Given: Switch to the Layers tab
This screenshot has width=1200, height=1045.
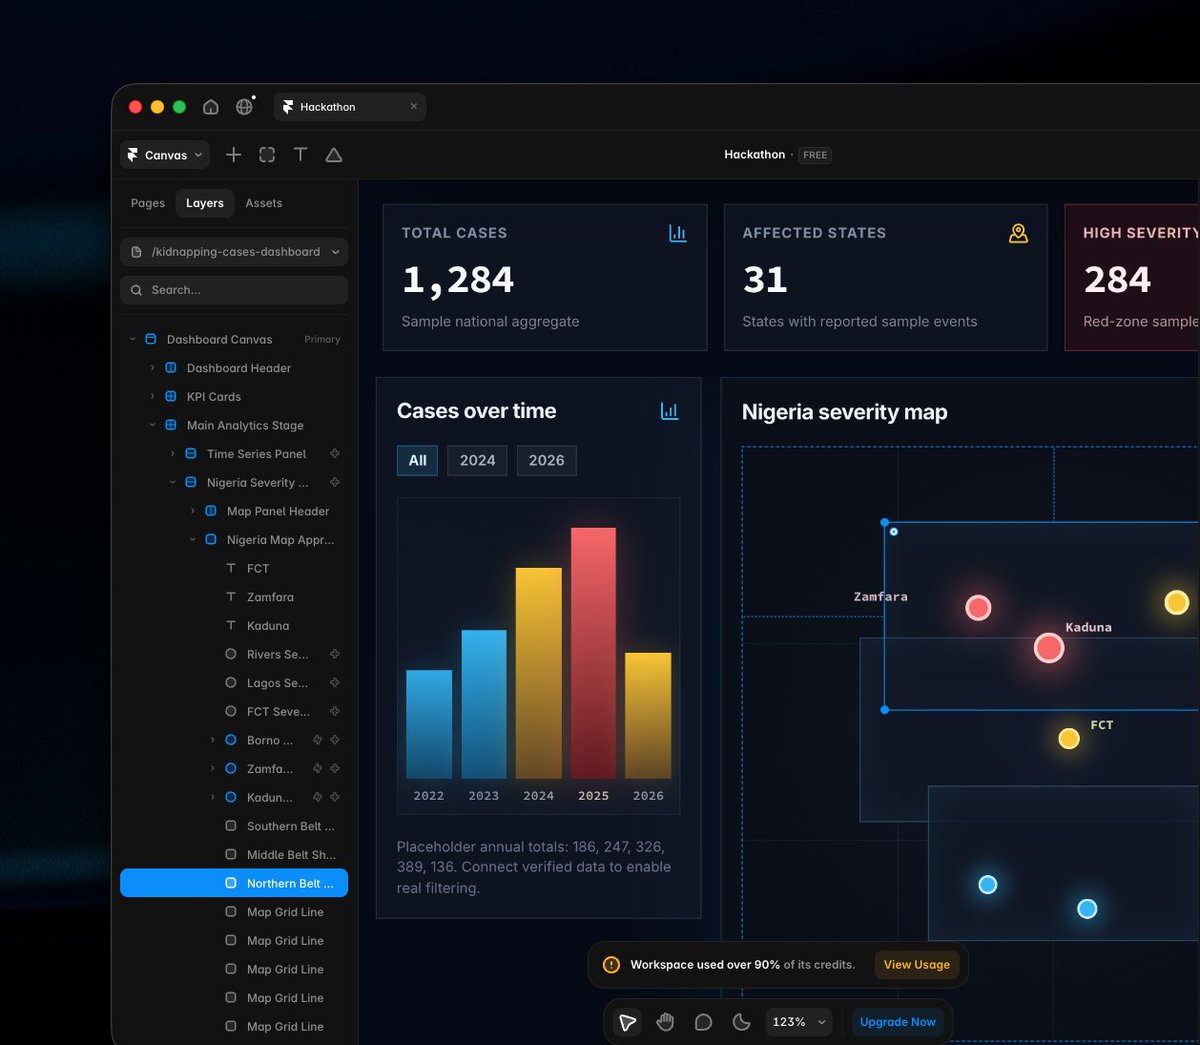Looking at the screenshot, I should (205, 203).
